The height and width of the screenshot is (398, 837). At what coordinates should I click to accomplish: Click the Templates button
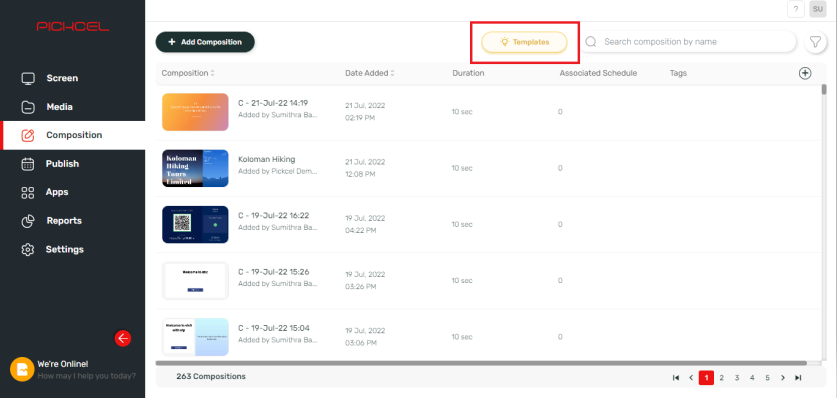pyautogui.click(x=524, y=42)
